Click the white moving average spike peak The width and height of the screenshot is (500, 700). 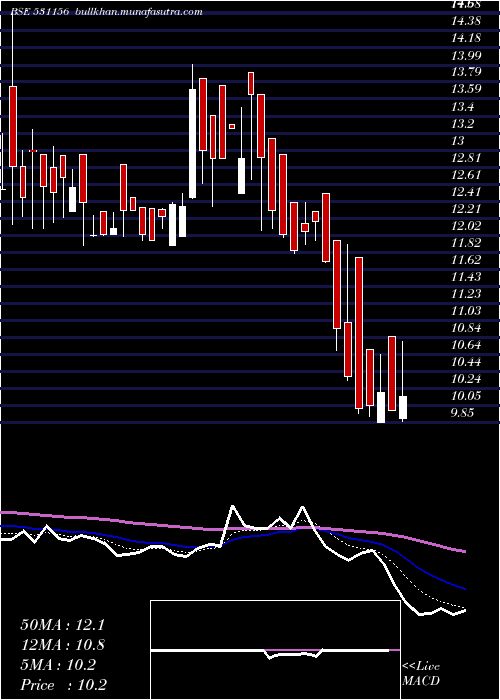coord(233,507)
